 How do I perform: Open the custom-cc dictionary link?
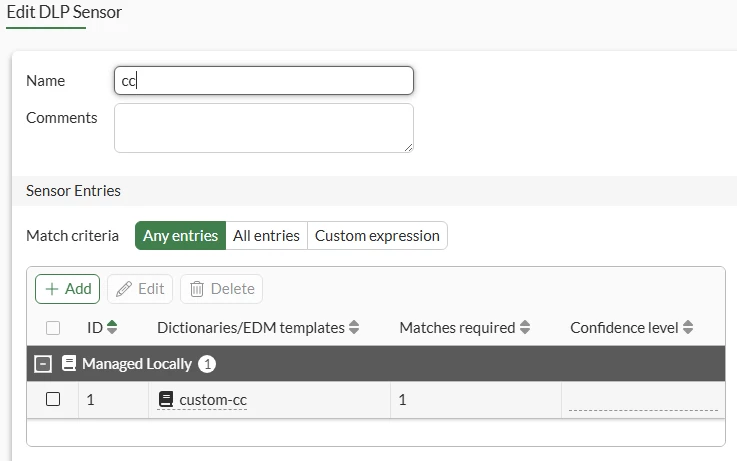tap(213, 400)
